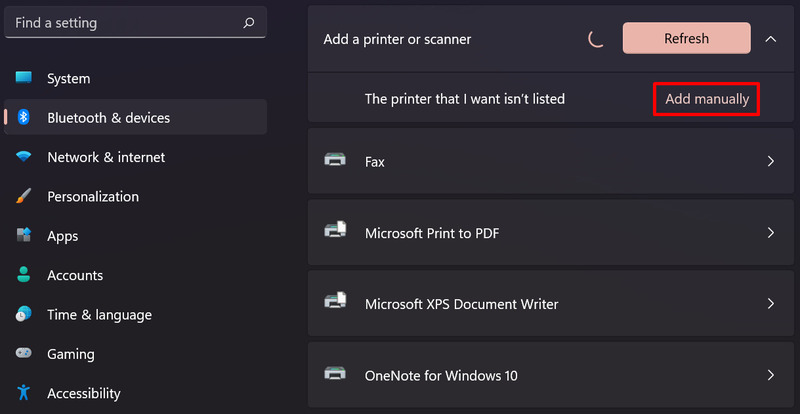
Task: Click the Fax printer icon
Action: coord(335,160)
